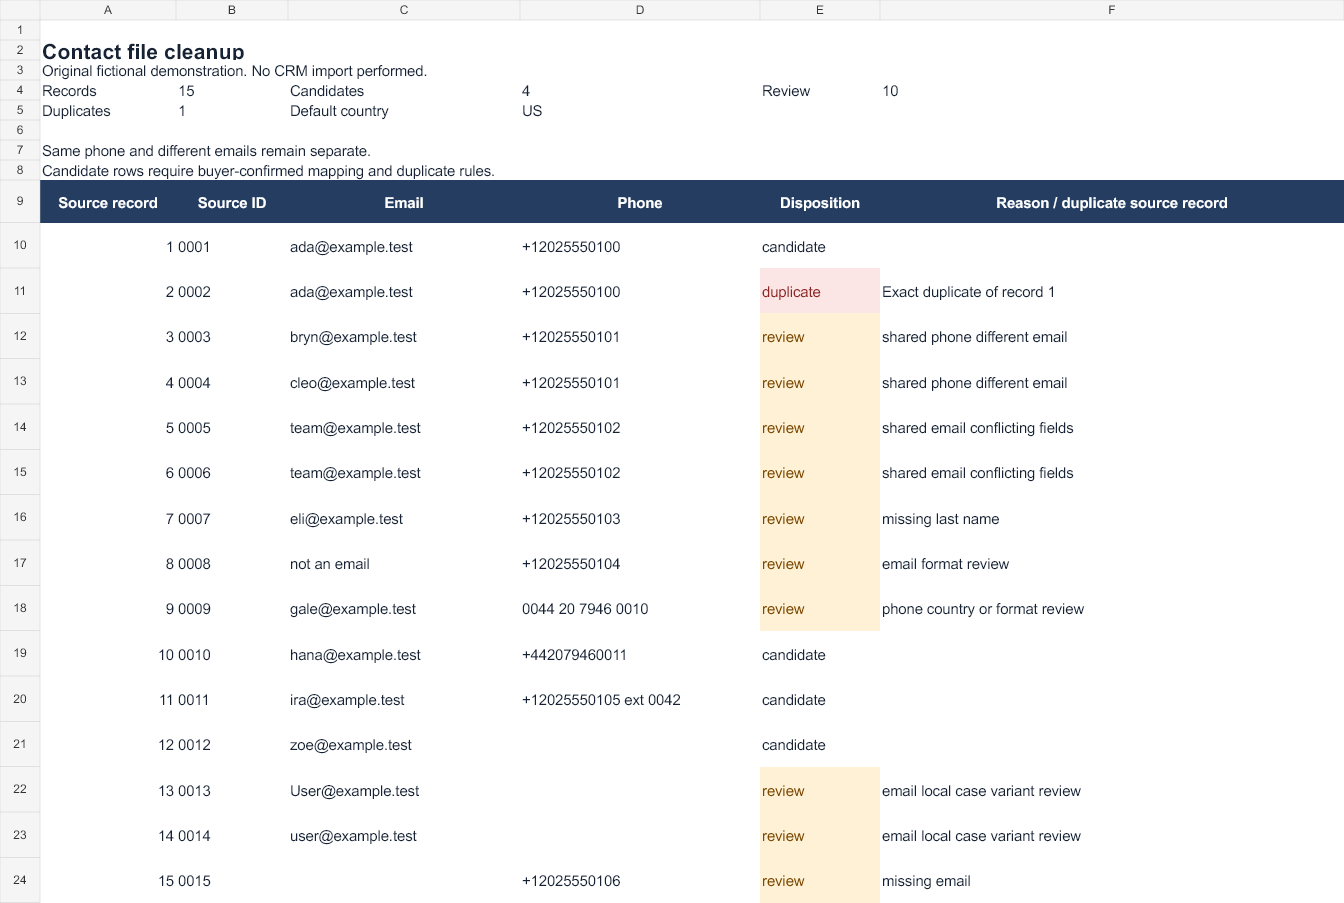The image size is (1344, 903).
Task: Select the '+12025550106' phone cell
Action: [640, 881]
